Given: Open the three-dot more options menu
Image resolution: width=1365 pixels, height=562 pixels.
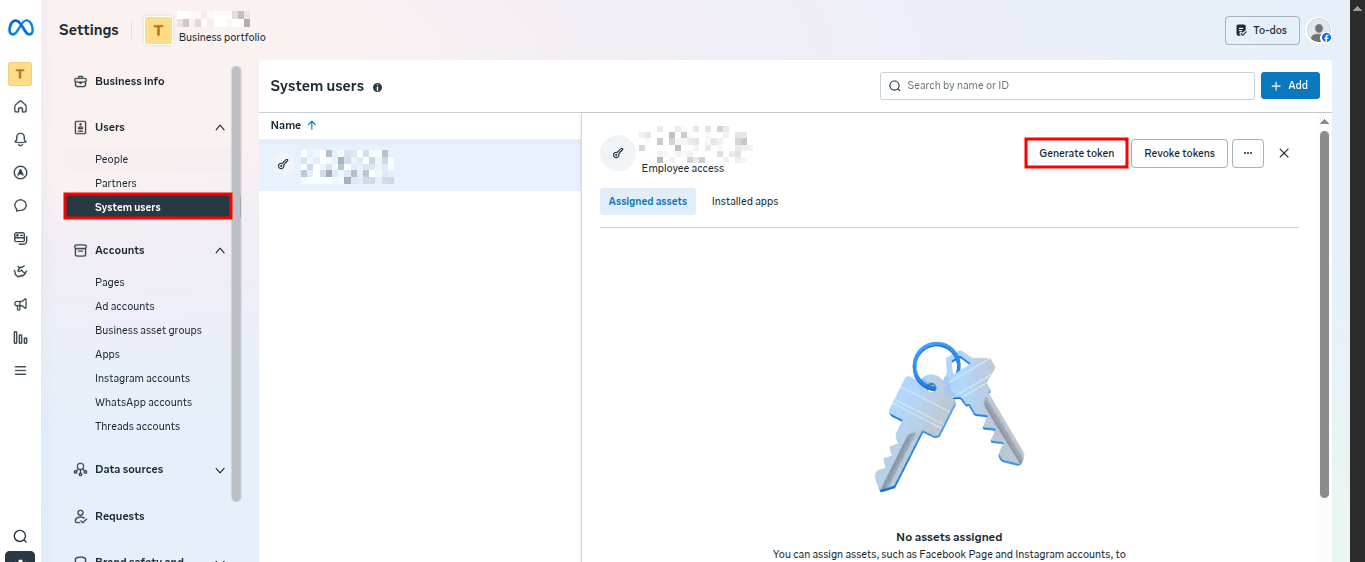Looking at the screenshot, I should 1247,153.
